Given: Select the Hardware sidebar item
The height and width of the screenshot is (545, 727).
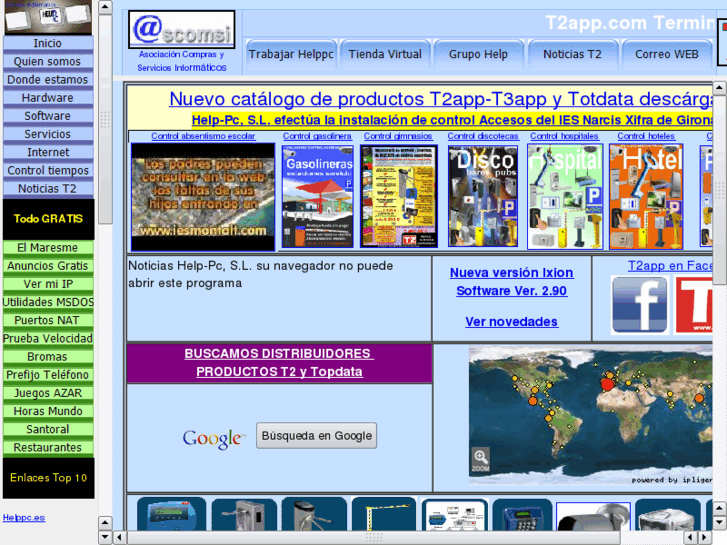Looking at the screenshot, I should [48, 97].
